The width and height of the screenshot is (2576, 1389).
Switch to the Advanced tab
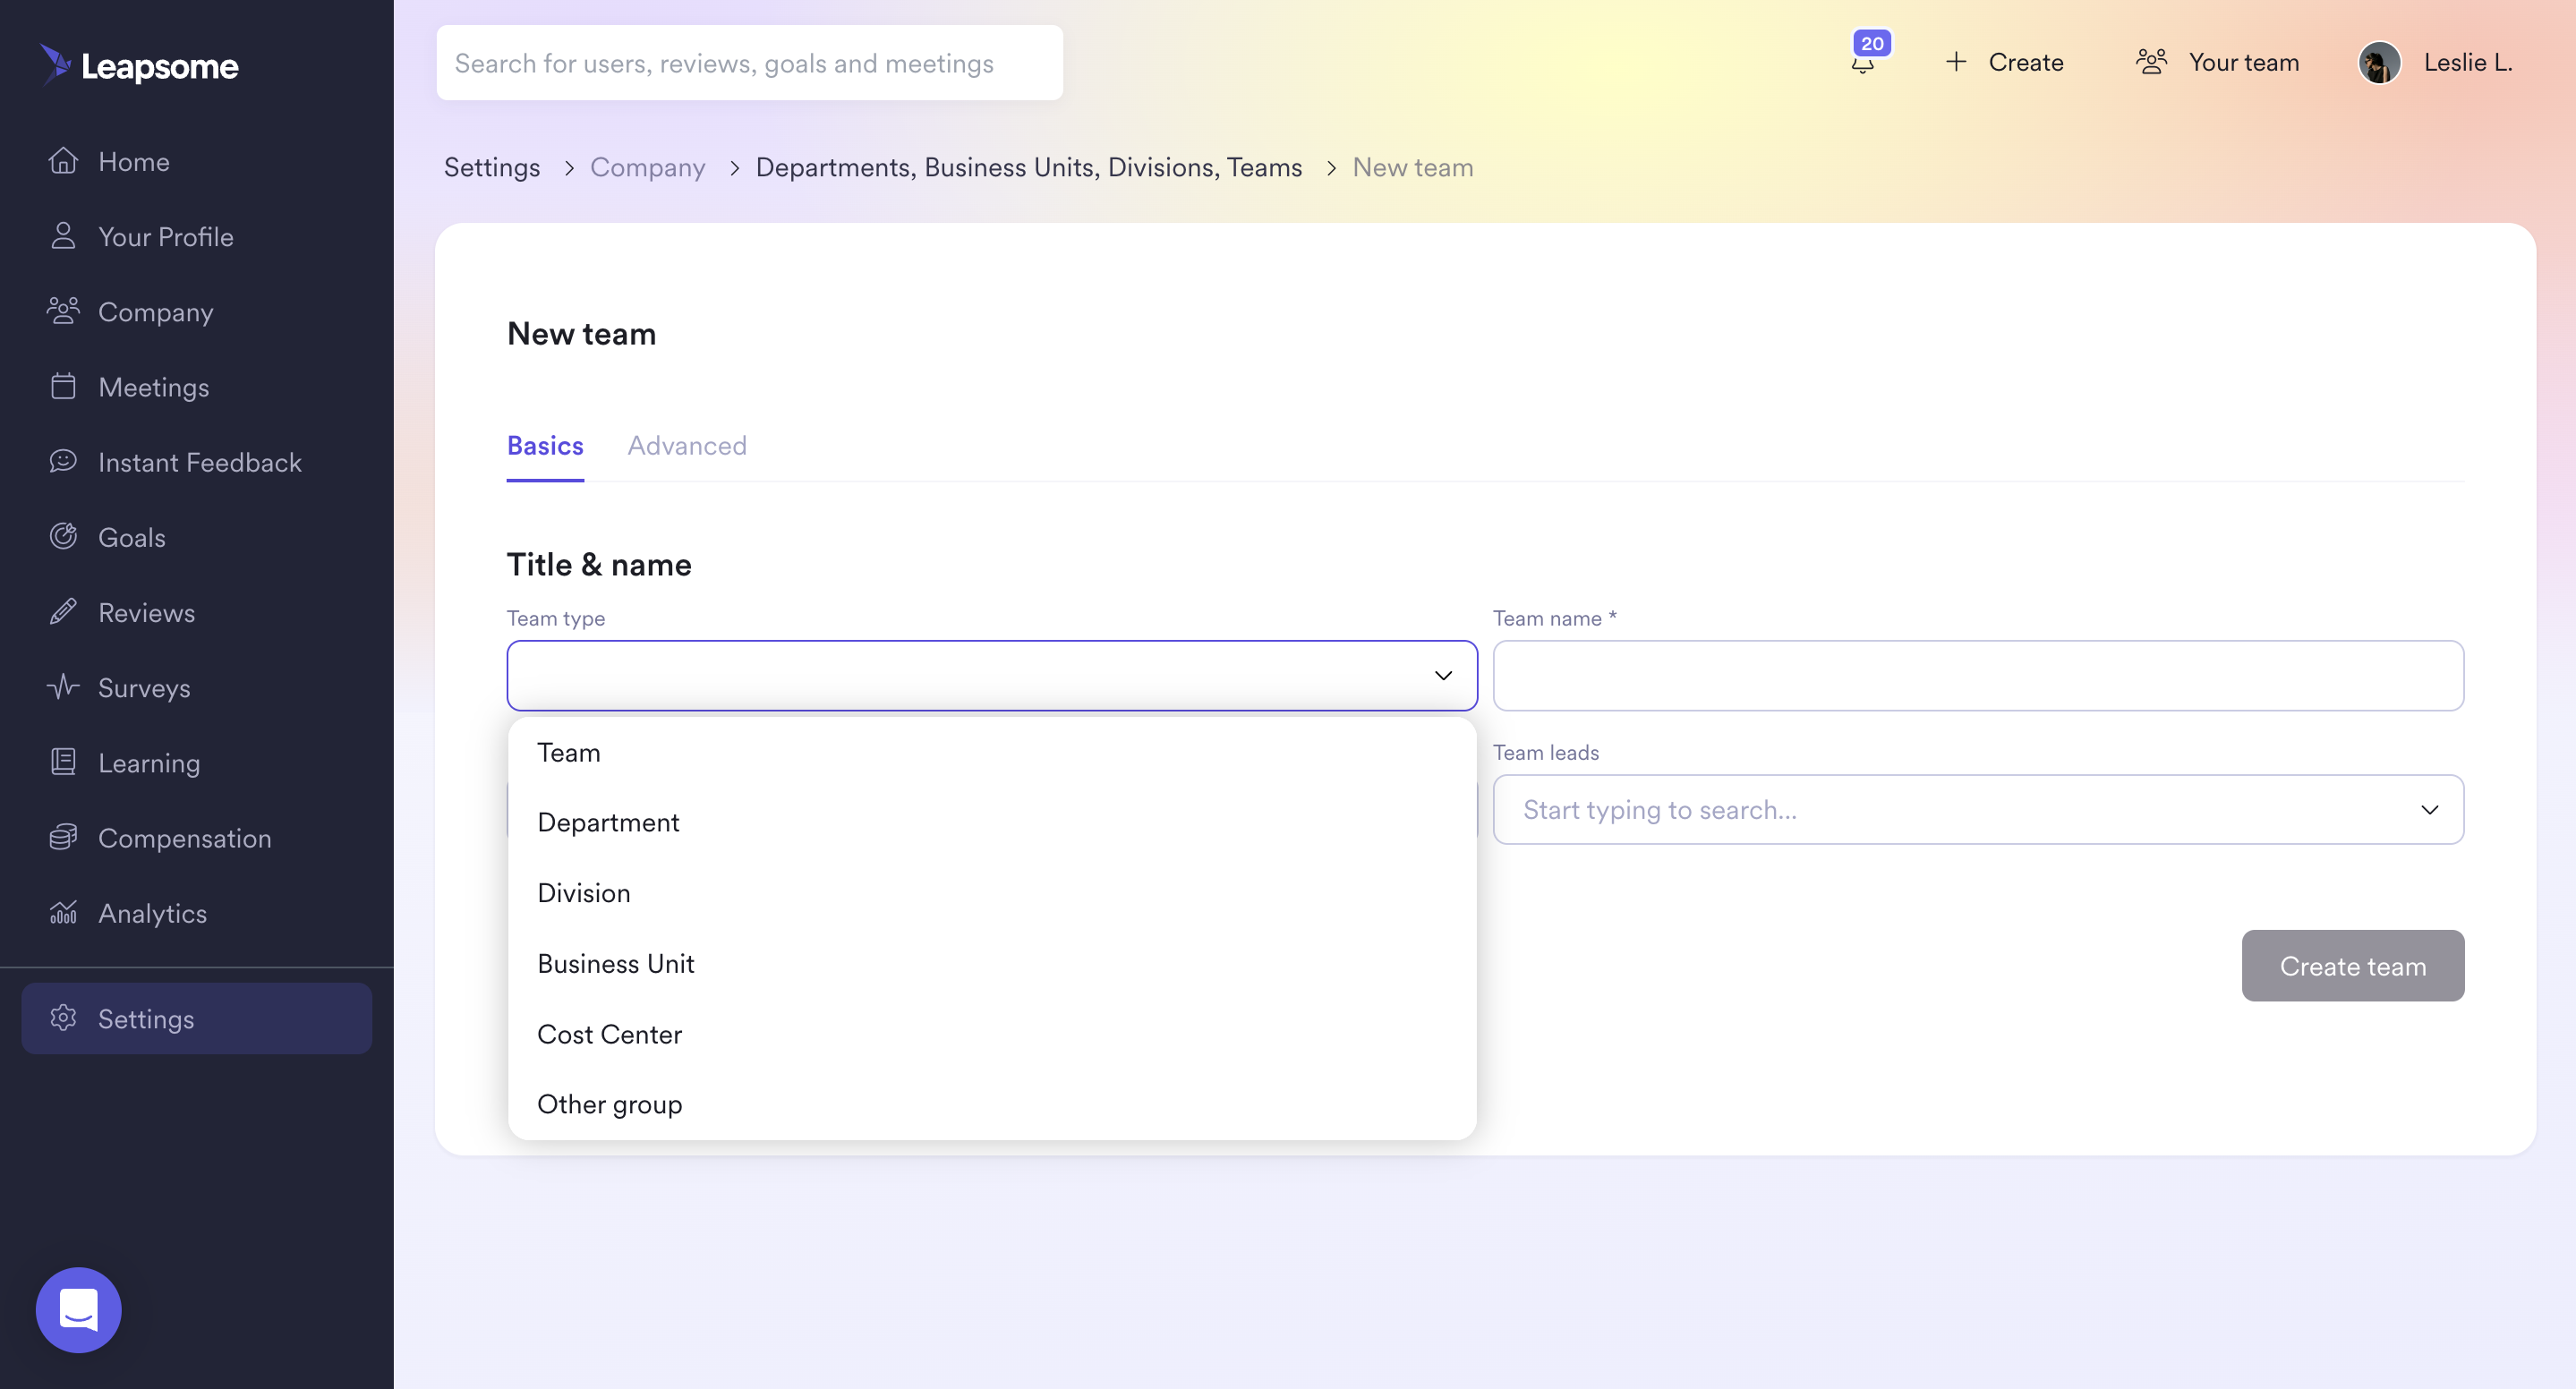coord(686,445)
